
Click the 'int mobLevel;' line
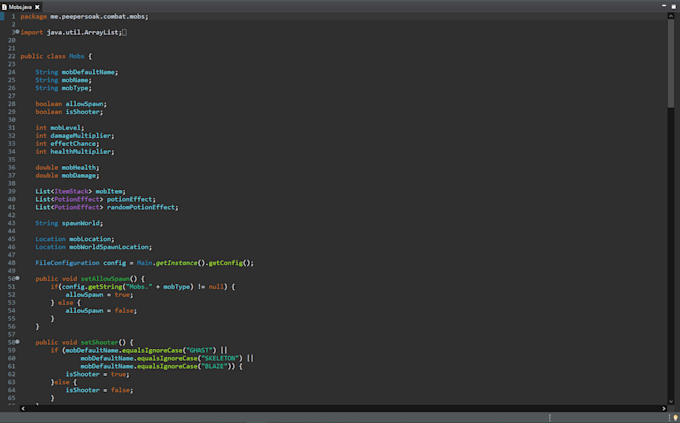click(60, 128)
